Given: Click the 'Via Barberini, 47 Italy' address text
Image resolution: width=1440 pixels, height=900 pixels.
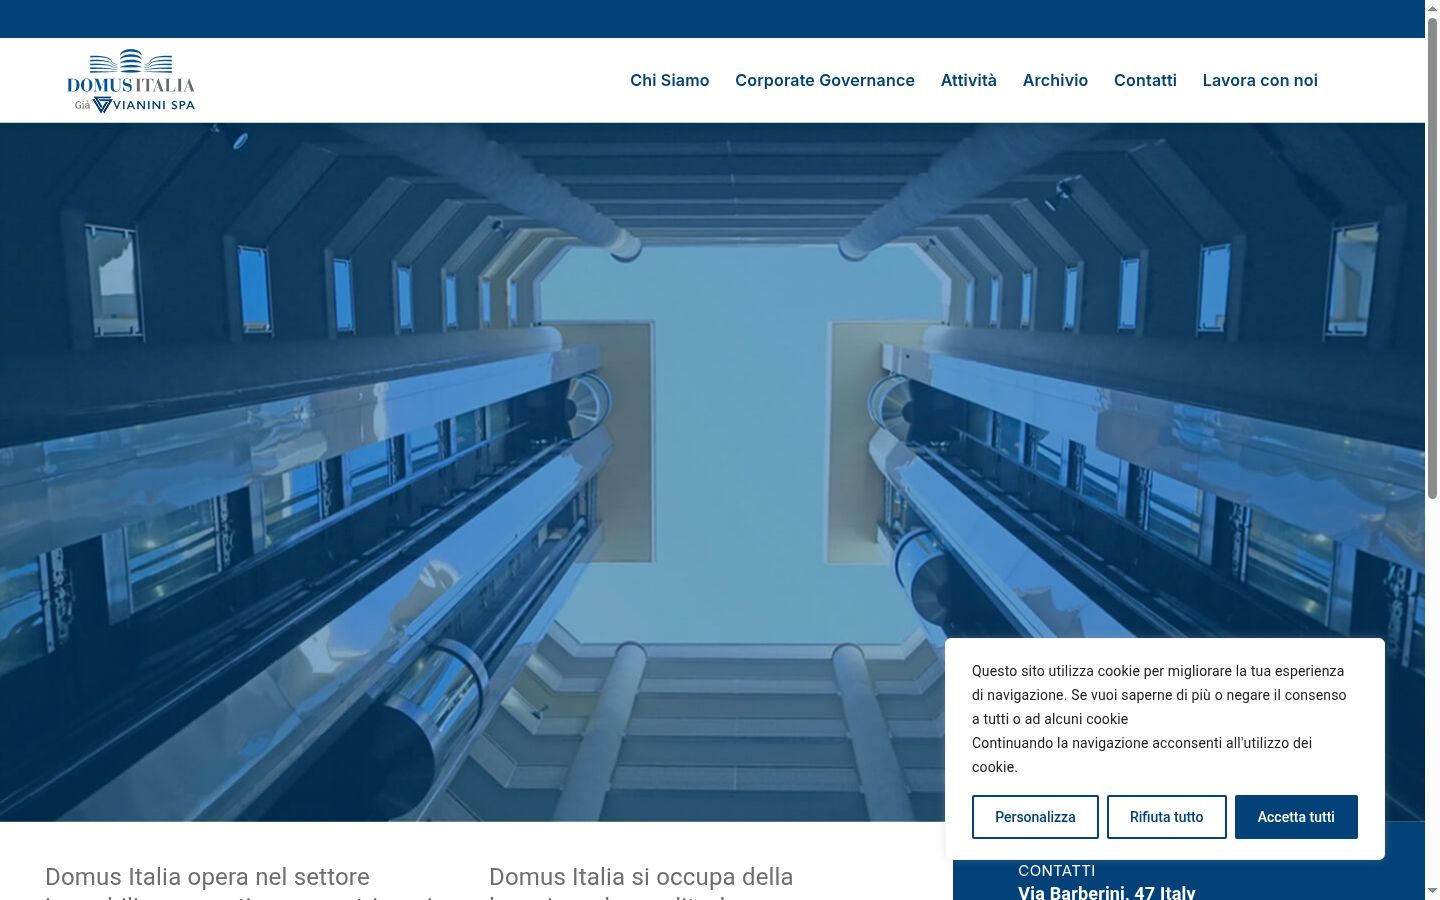Looking at the screenshot, I should pyautogui.click(x=1106, y=892).
